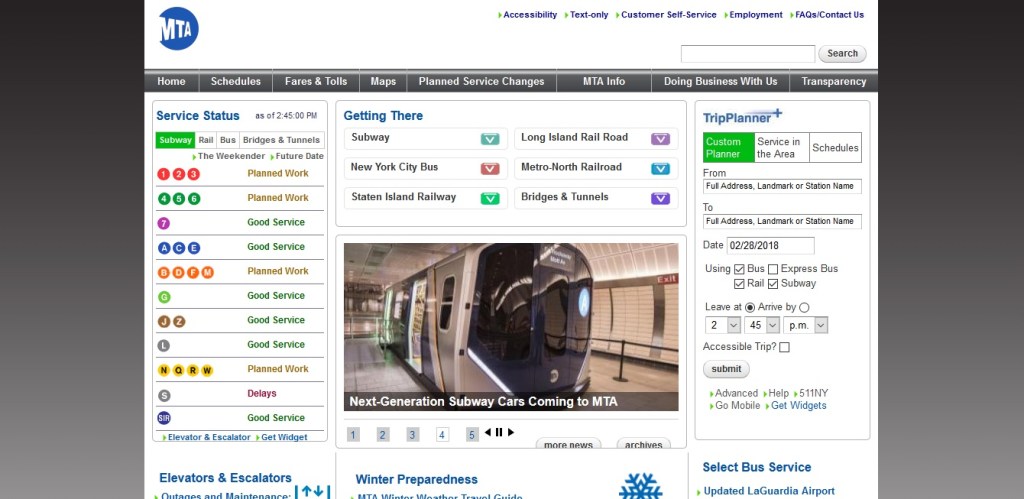Viewport: 1024px width, 499px height.
Task: Go to next news slide arrow
Action: click(511, 432)
